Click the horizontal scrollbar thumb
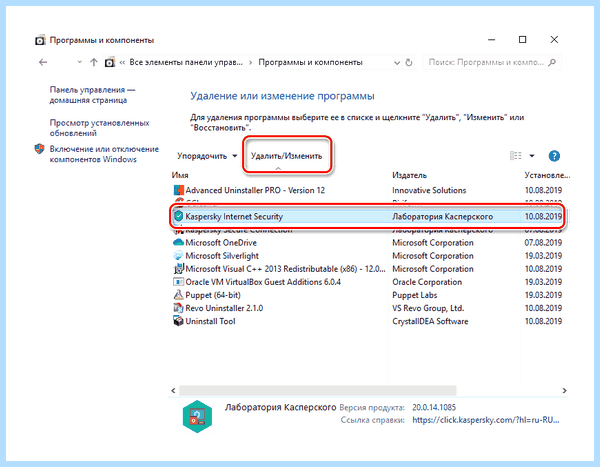 coord(318,390)
